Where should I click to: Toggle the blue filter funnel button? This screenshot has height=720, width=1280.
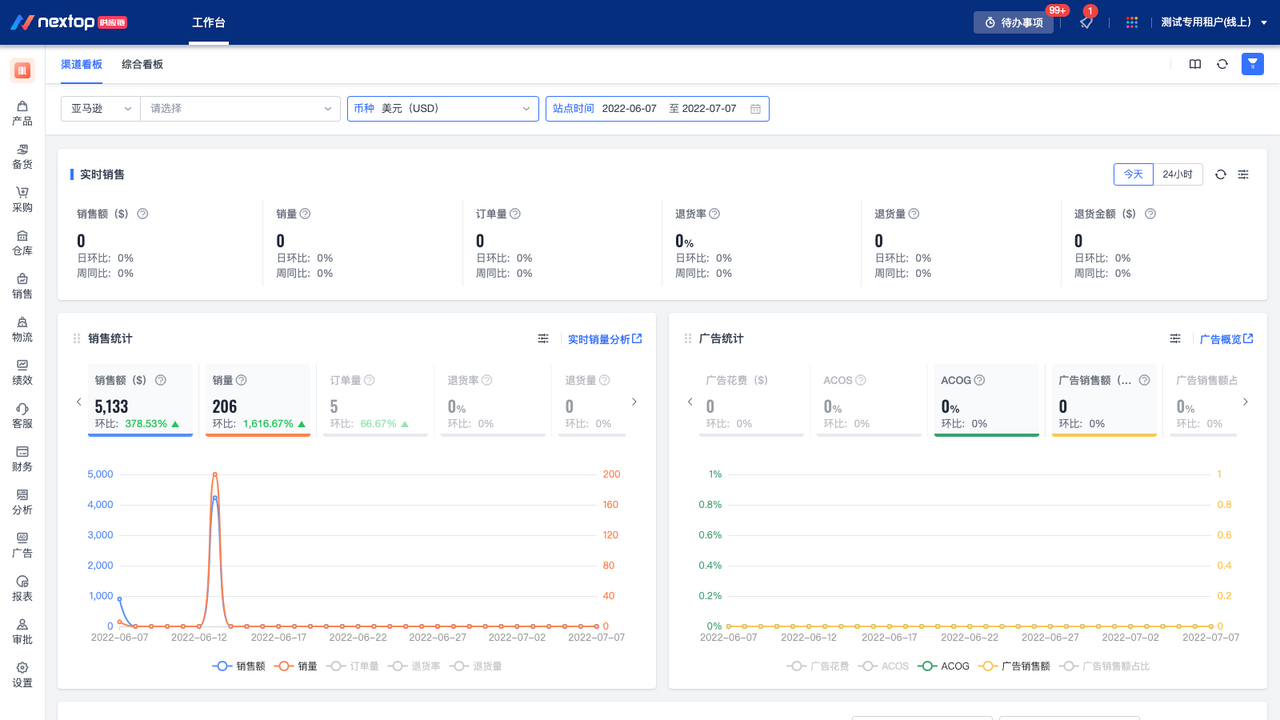[1252, 64]
